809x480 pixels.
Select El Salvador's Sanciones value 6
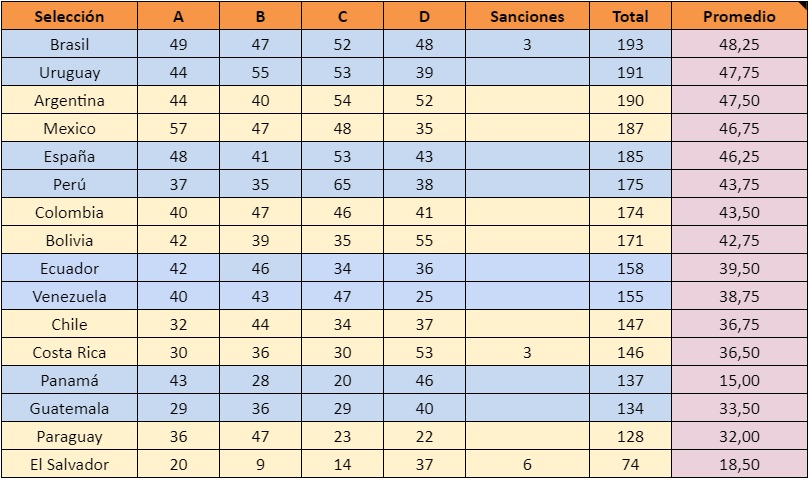(x=527, y=465)
